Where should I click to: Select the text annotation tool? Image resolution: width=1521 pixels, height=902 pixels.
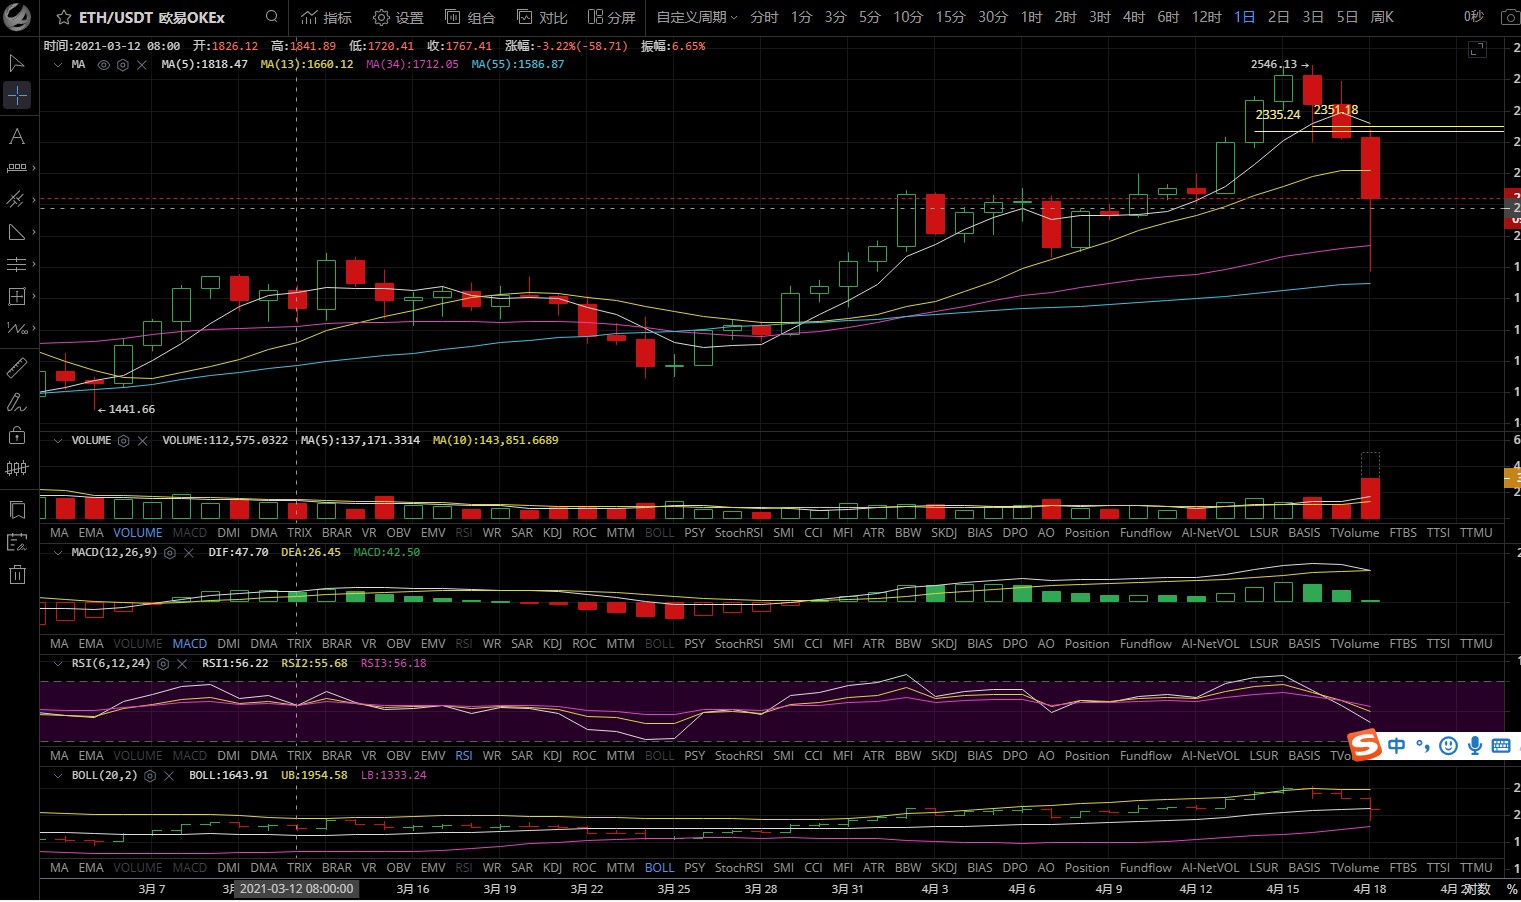[17, 136]
